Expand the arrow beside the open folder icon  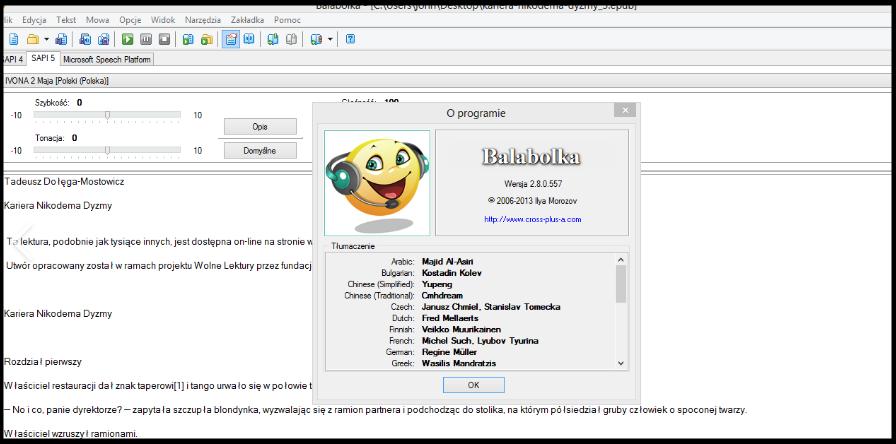click(x=46, y=39)
